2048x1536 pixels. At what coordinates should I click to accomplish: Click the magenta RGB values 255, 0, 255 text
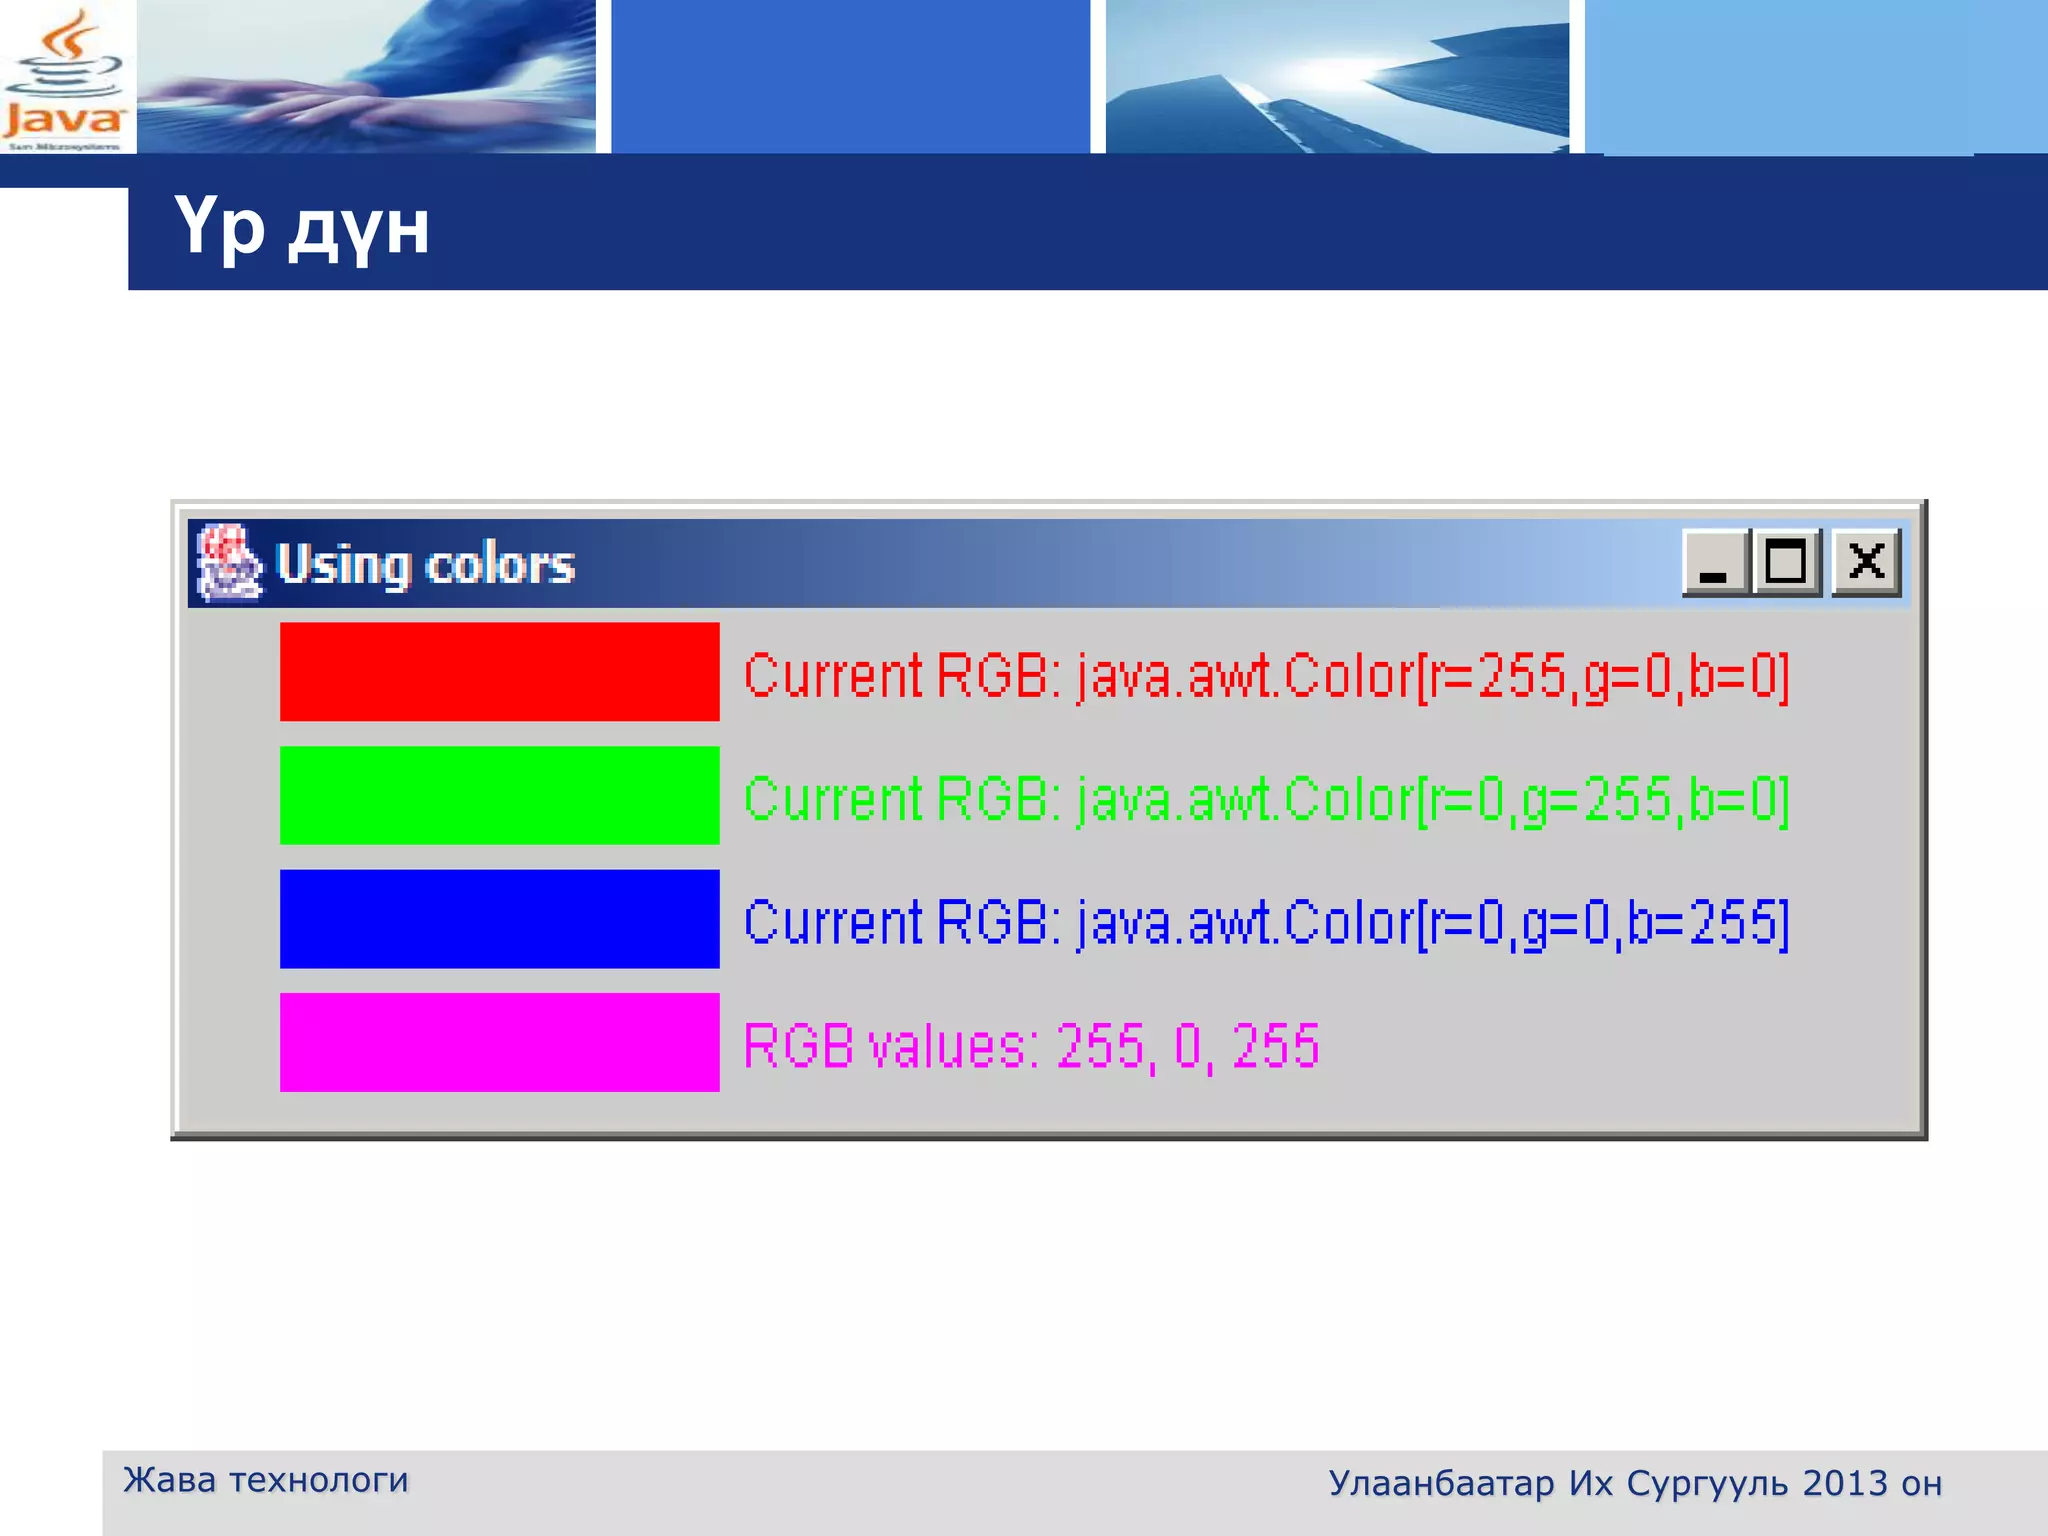[1031, 1047]
